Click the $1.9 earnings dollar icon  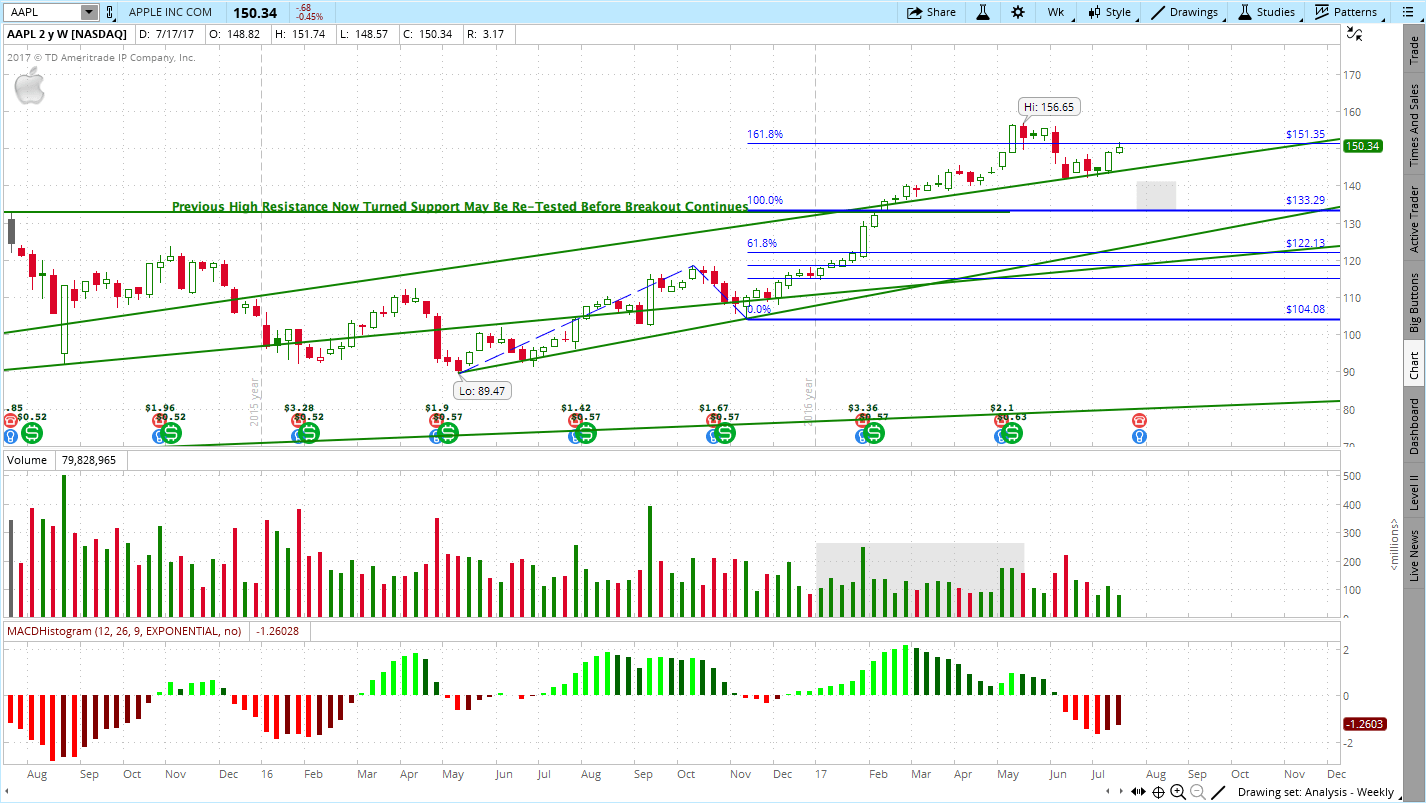point(448,433)
